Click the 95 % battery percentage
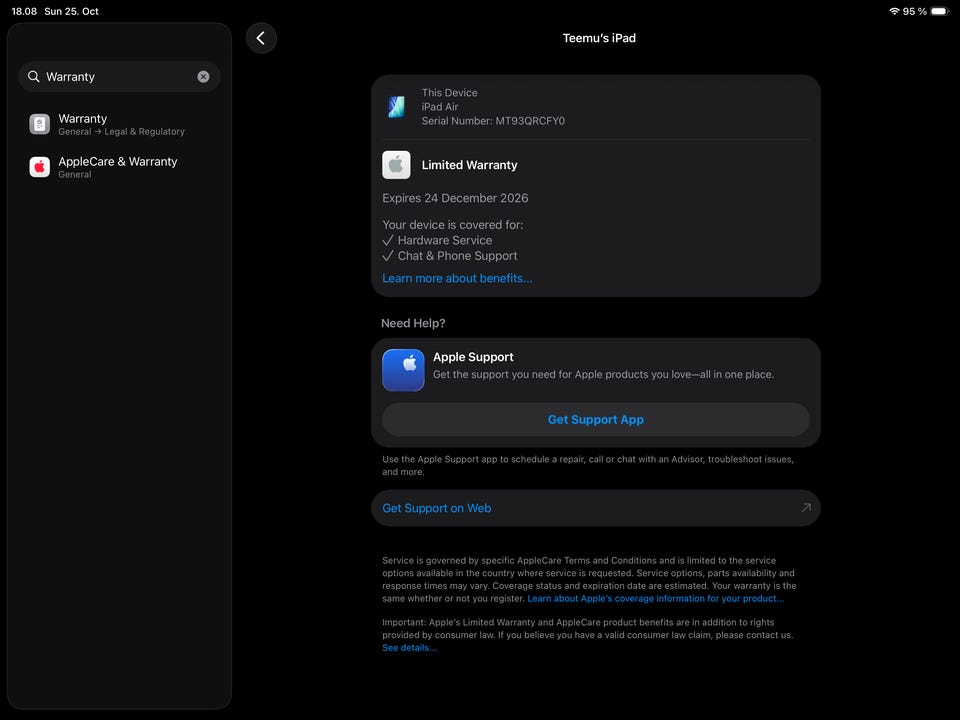This screenshot has width=960, height=720. 914,11
